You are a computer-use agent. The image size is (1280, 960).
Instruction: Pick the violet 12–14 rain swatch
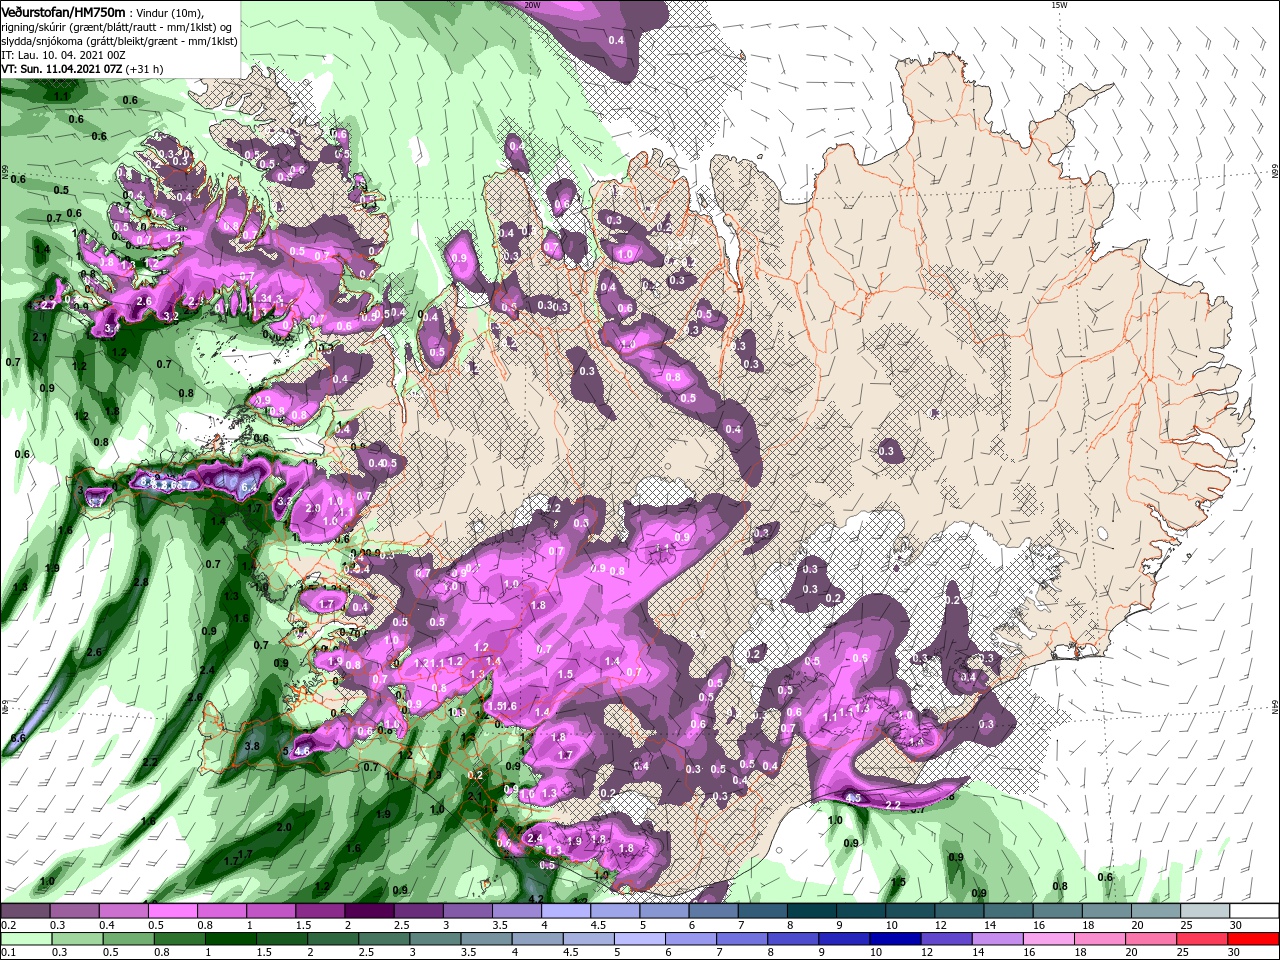pyautogui.click(x=946, y=937)
